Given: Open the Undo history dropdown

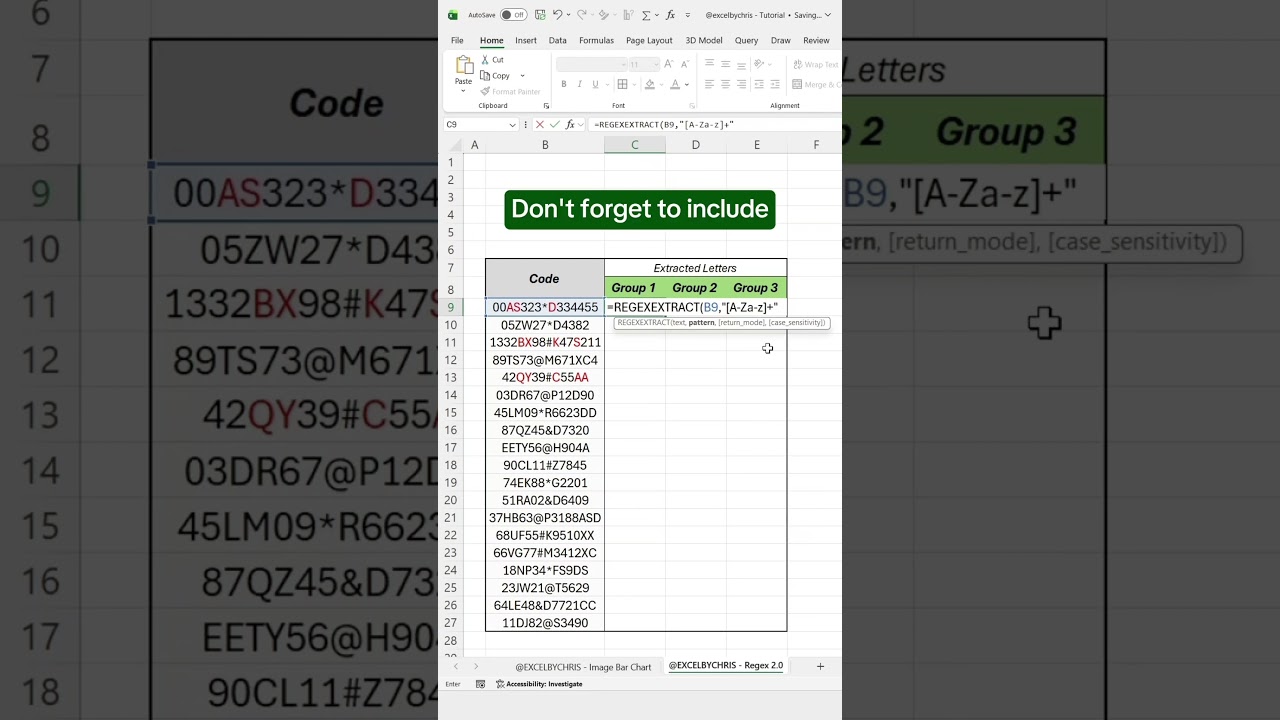Looking at the screenshot, I should tap(568, 15).
